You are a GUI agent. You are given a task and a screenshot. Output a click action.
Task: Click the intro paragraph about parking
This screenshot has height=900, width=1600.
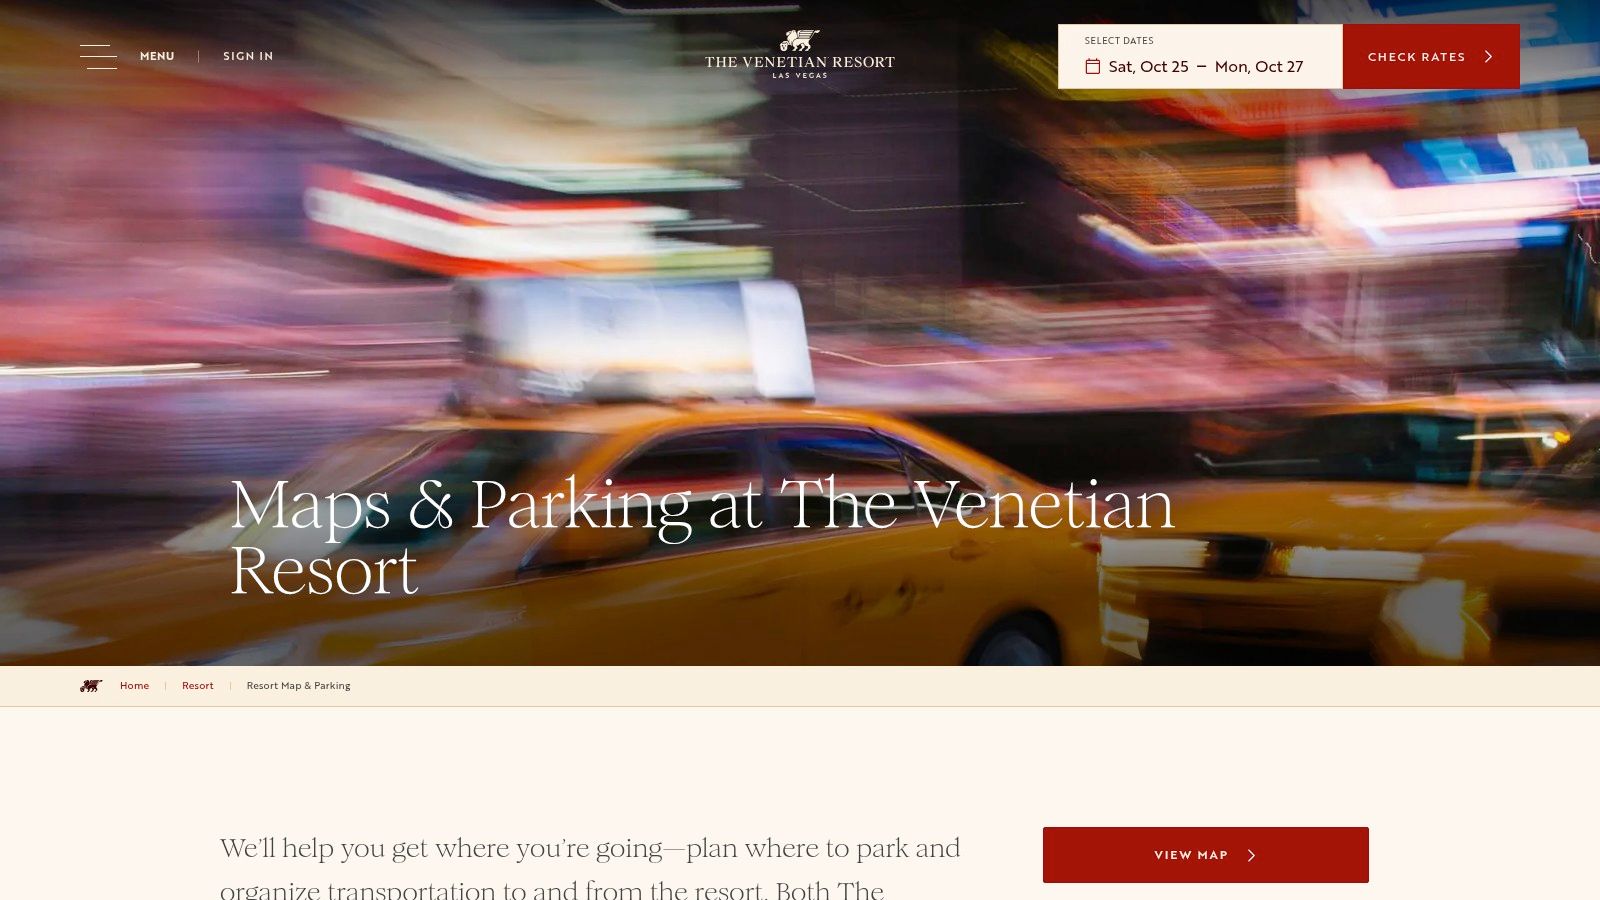click(590, 867)
